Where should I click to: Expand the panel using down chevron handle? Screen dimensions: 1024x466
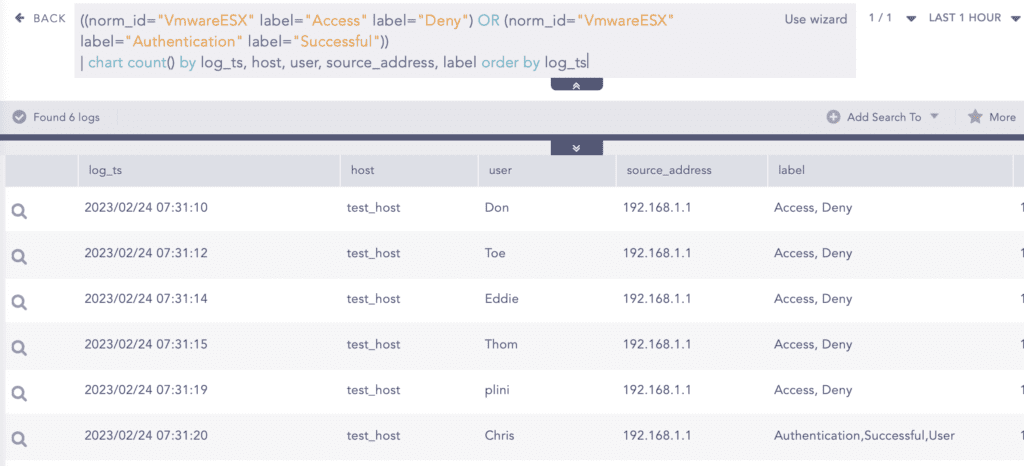pos(576,148)
